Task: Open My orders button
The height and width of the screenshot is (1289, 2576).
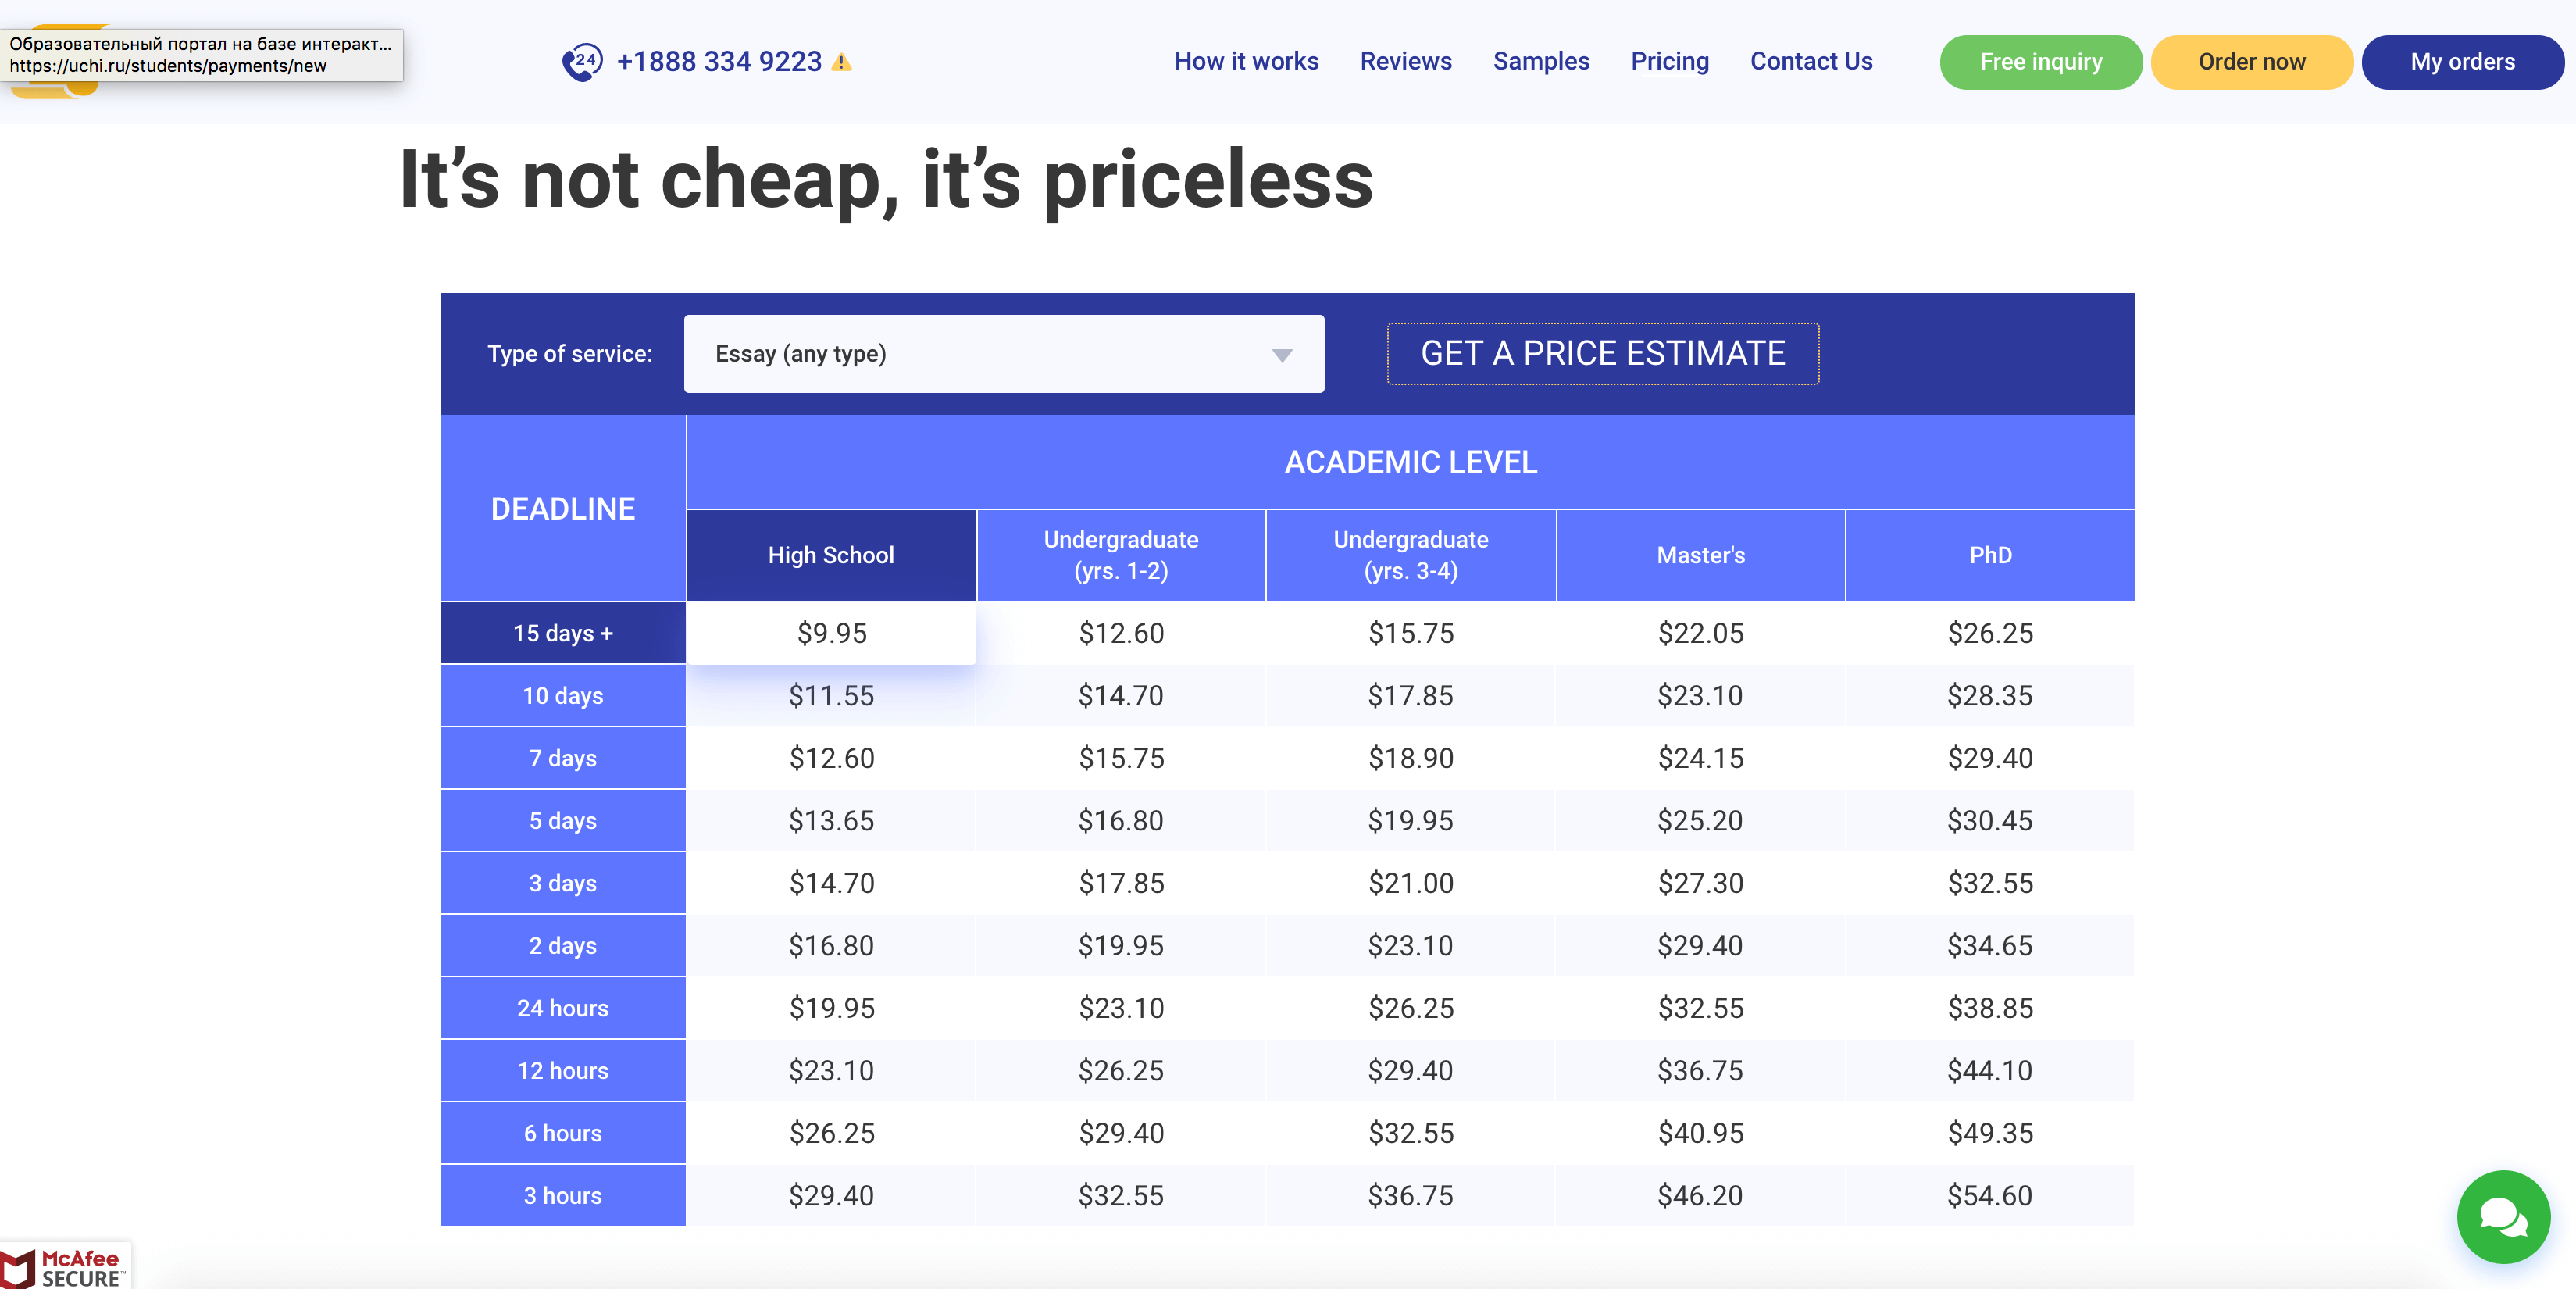Action: pyautogui.click(x=2461, y=62)
